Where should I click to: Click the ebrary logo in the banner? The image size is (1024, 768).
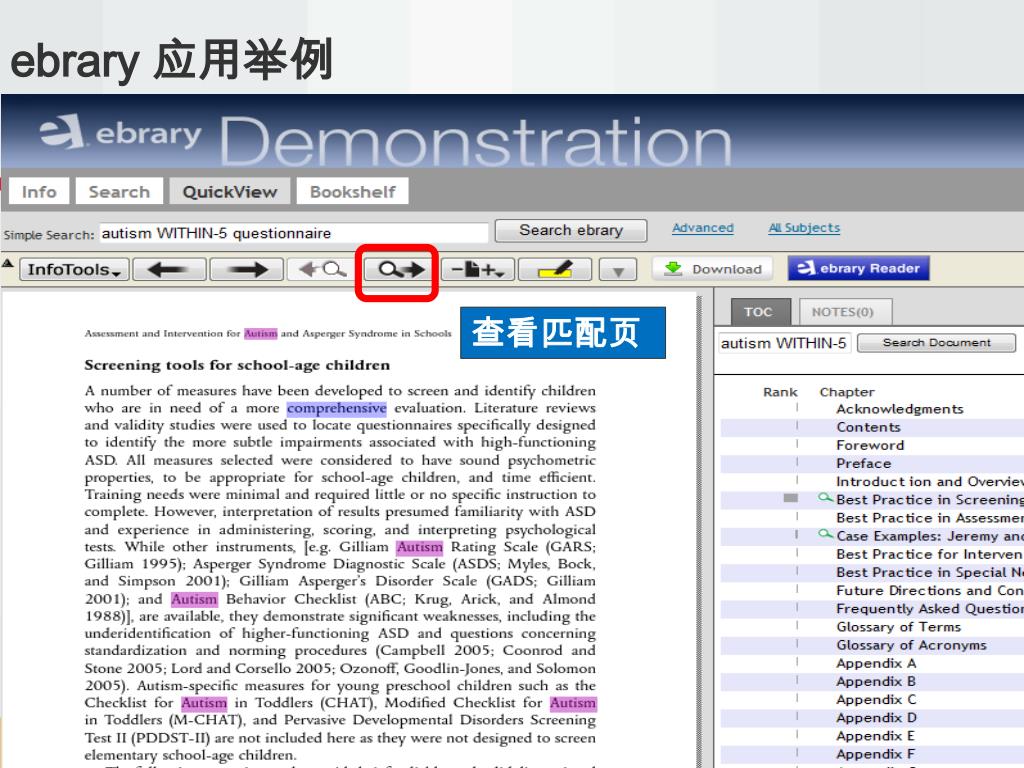(121, 133)
